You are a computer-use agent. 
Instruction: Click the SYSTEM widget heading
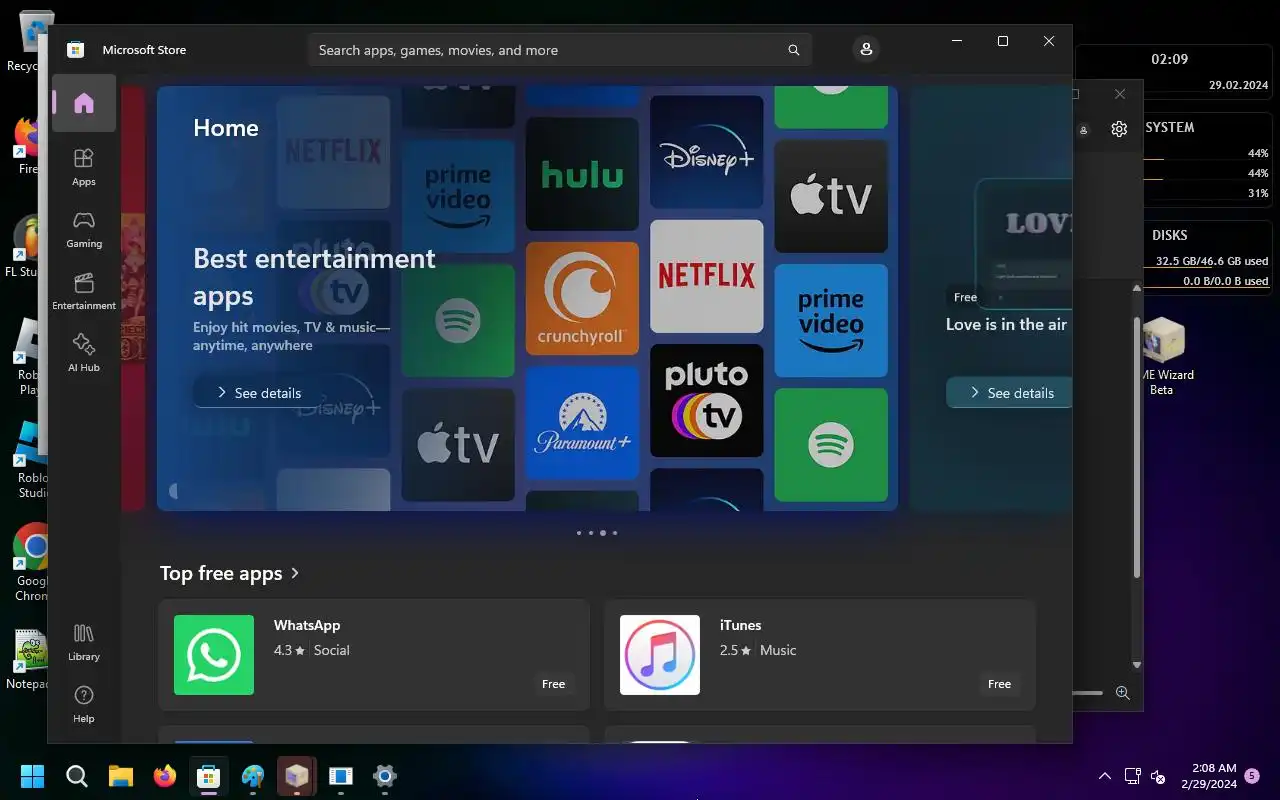click(x=1170, y=127)
